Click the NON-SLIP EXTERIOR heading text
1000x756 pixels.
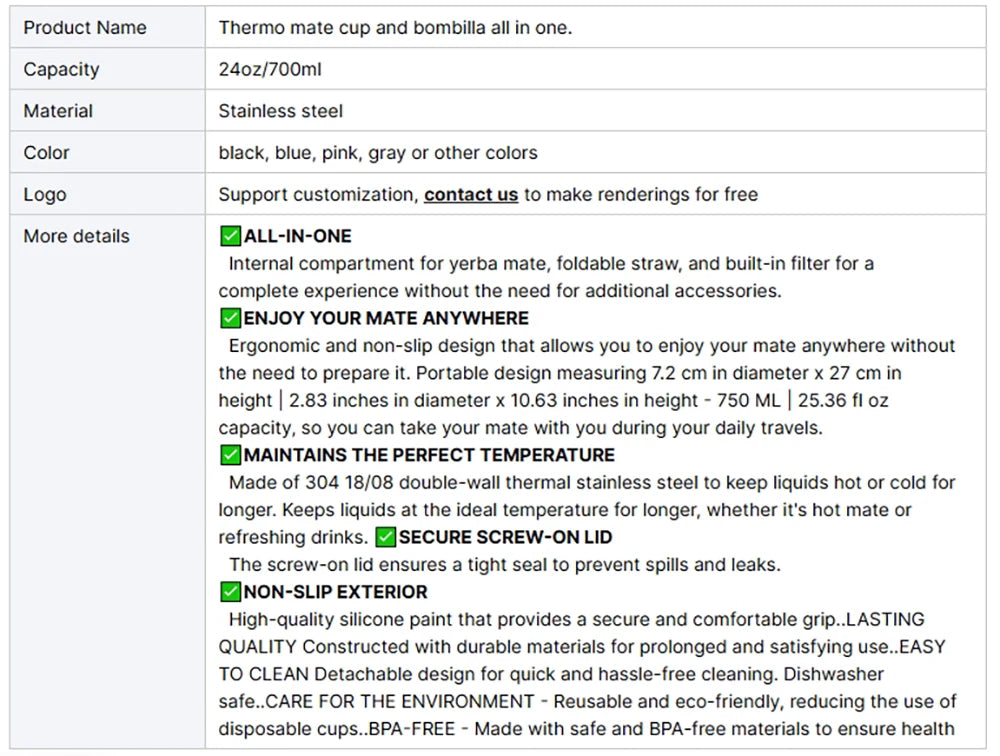(x=335, y=592)
